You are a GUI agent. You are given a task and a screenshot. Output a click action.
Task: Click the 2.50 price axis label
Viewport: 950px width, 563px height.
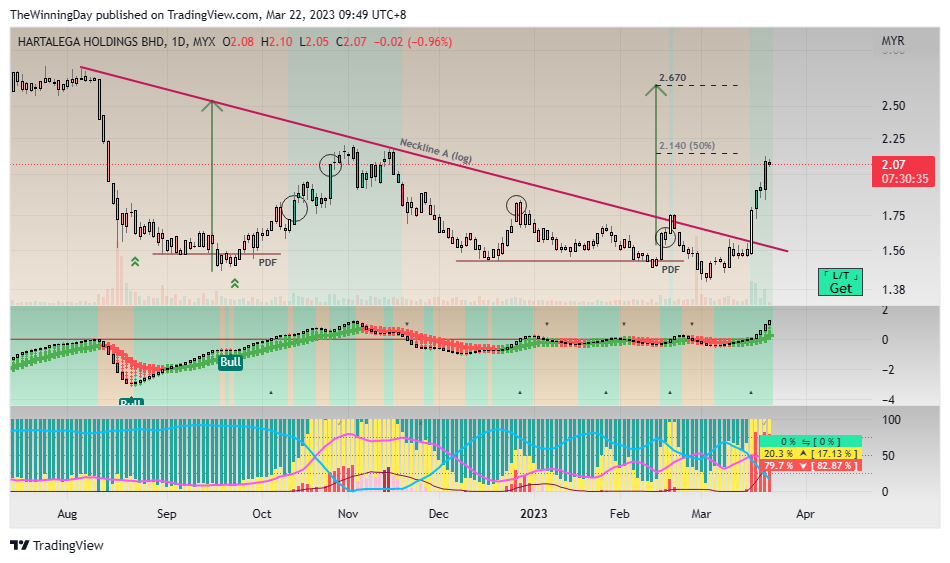pos(893,105)
